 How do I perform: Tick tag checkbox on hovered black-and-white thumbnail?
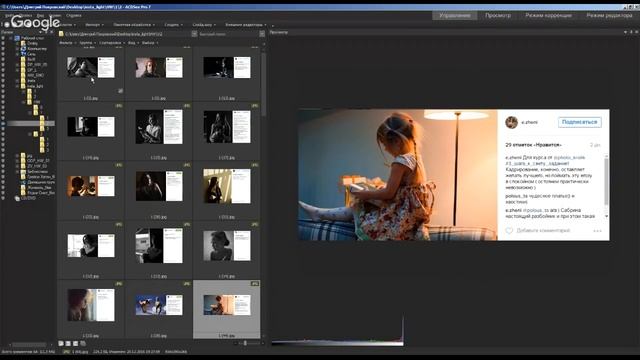[x=120, y=91]
